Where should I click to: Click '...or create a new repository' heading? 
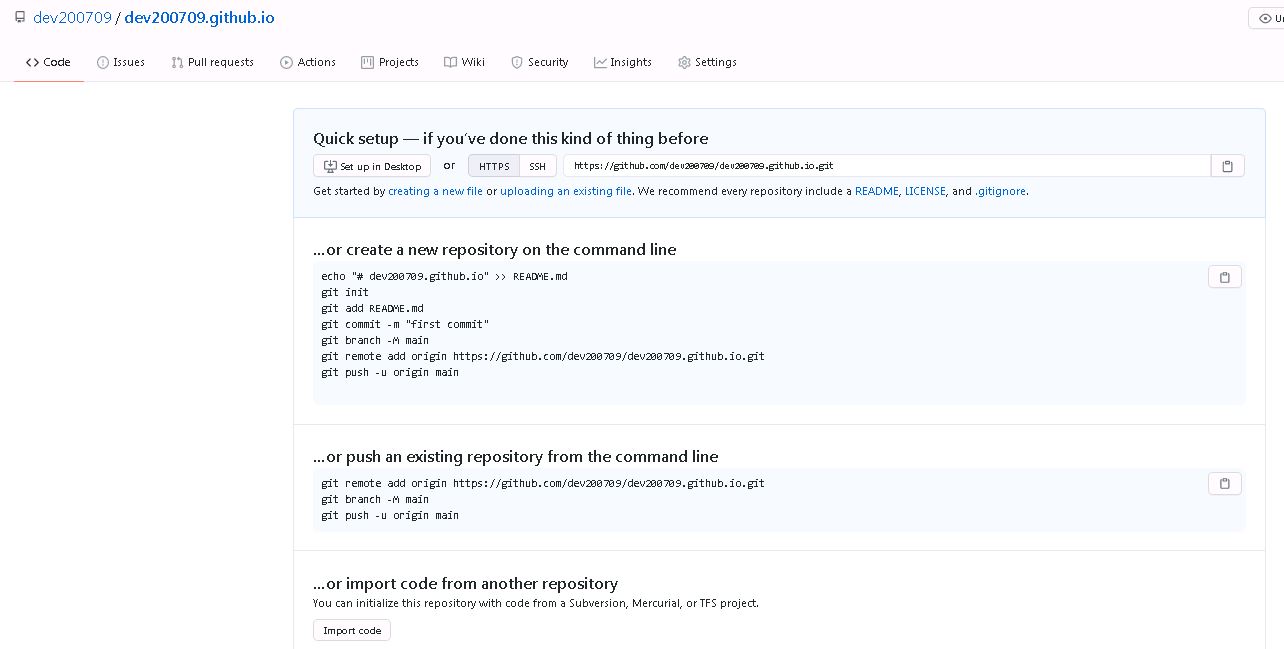495,250
